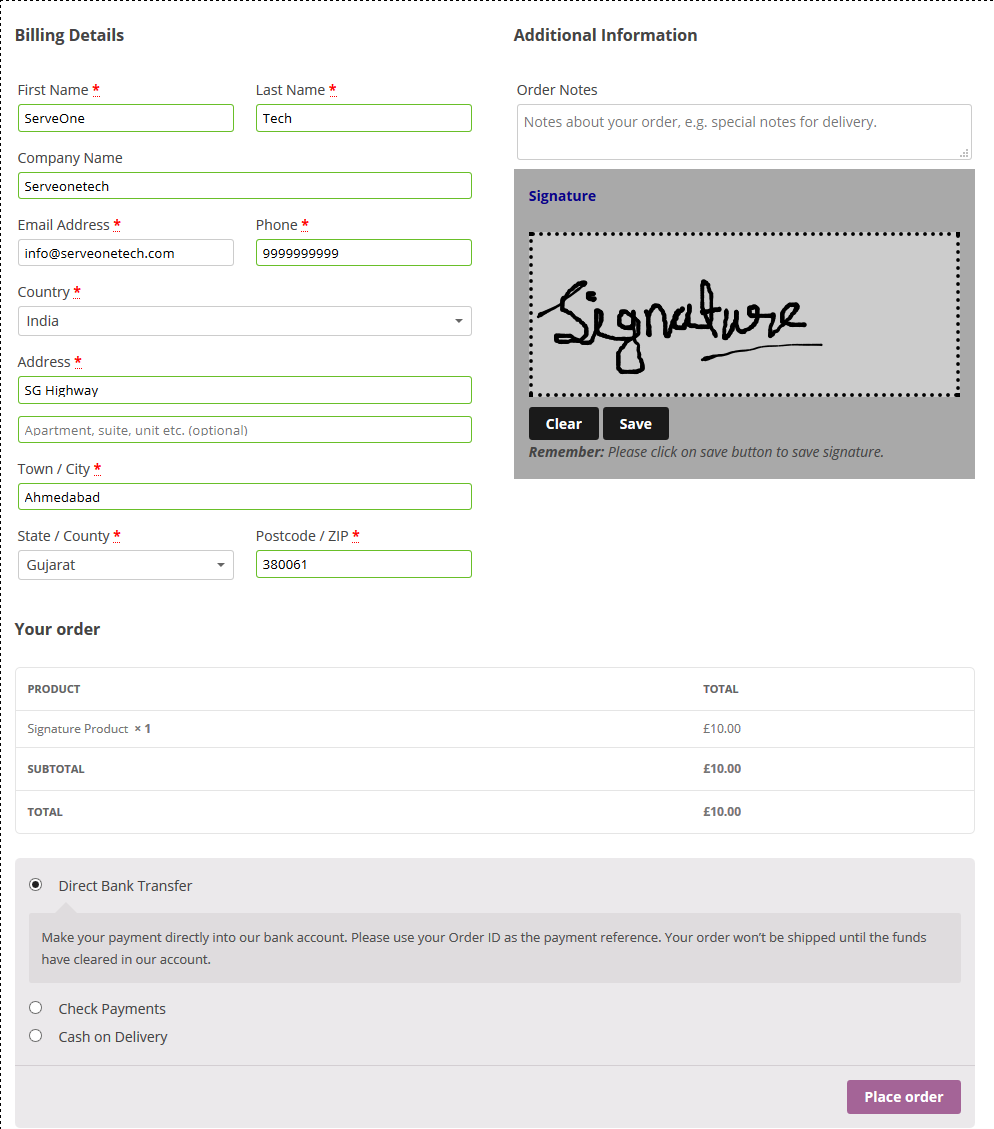Image resolution: width=994 pixels, height=1129 pixels.
Task: Choose Cash on Delivery payment
Action: coord(35,1035)
